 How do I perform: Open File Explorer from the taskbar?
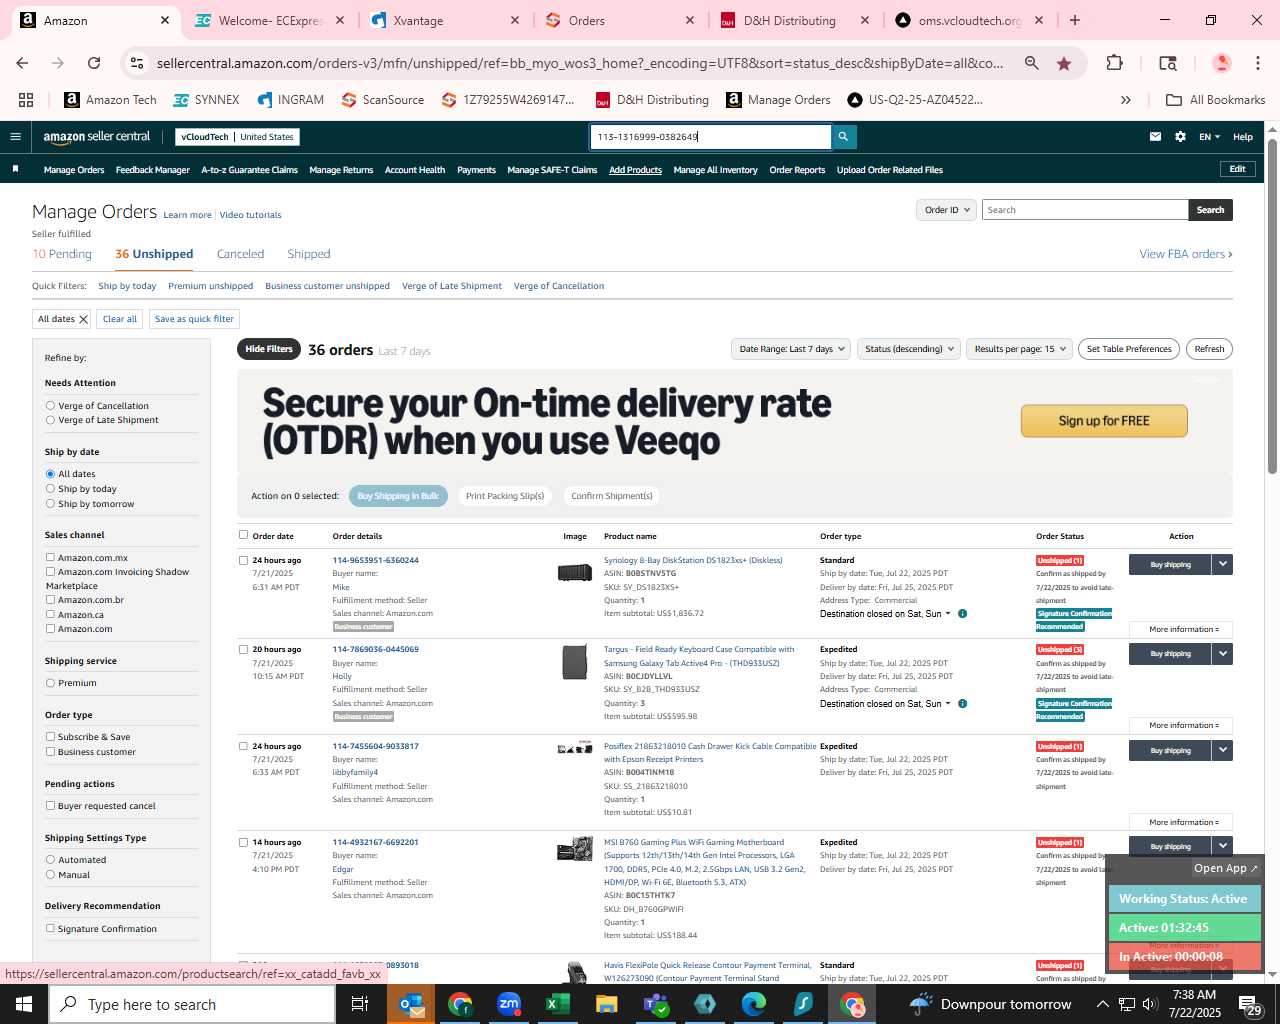pos(607,1004)
